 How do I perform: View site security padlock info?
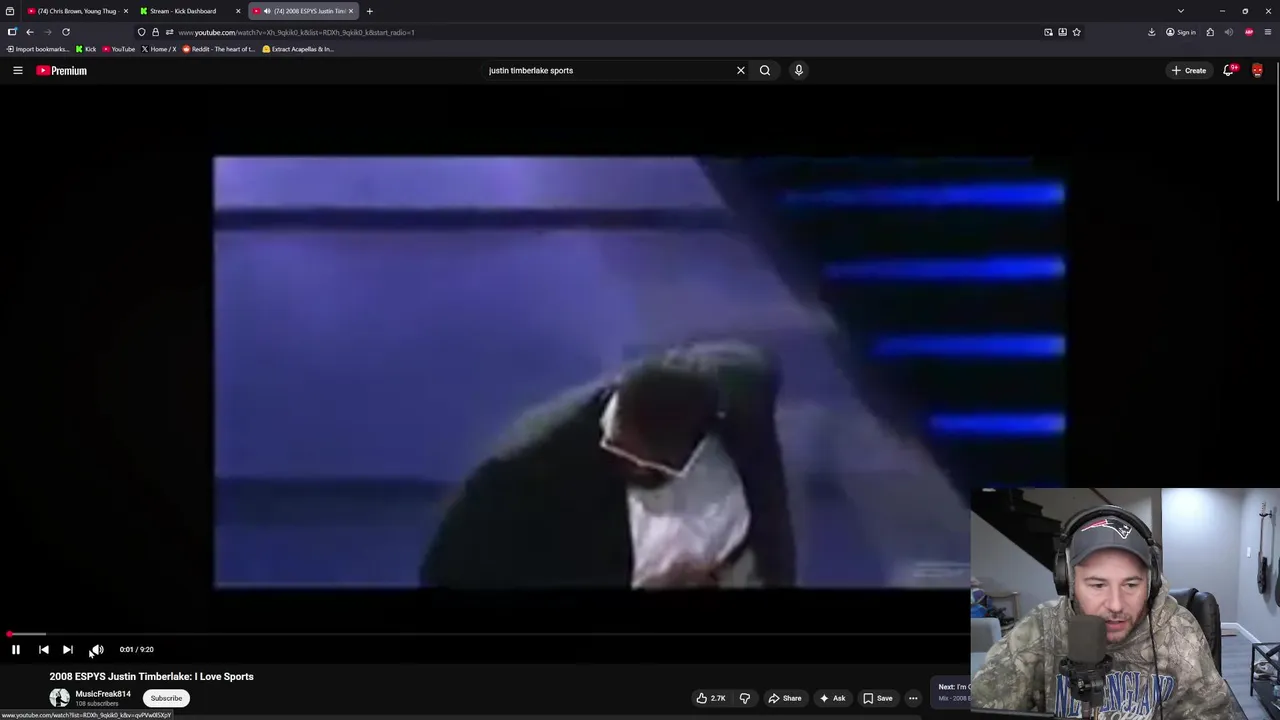pyautogui.click(x=155, y=32)
